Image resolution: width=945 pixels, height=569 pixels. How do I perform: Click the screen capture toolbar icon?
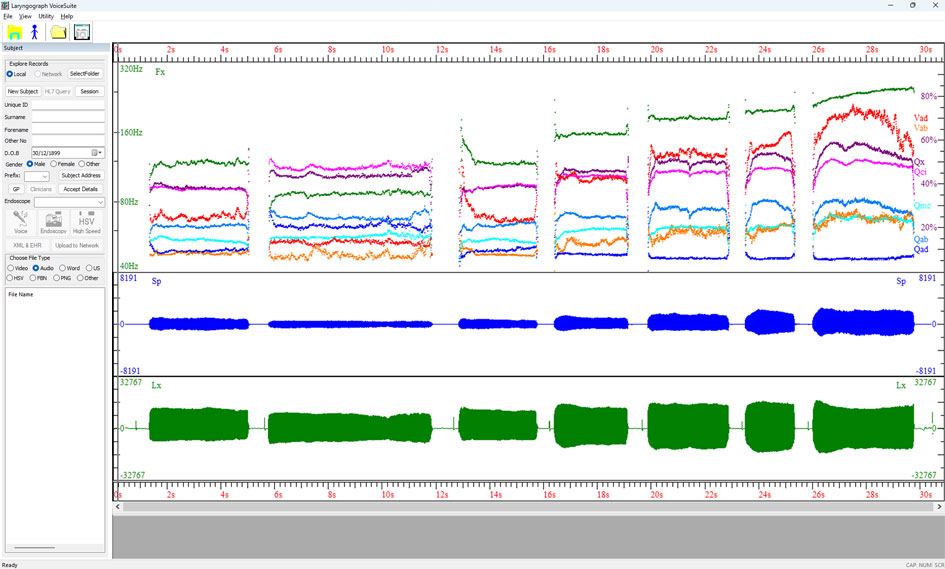[x=82, y=32]
